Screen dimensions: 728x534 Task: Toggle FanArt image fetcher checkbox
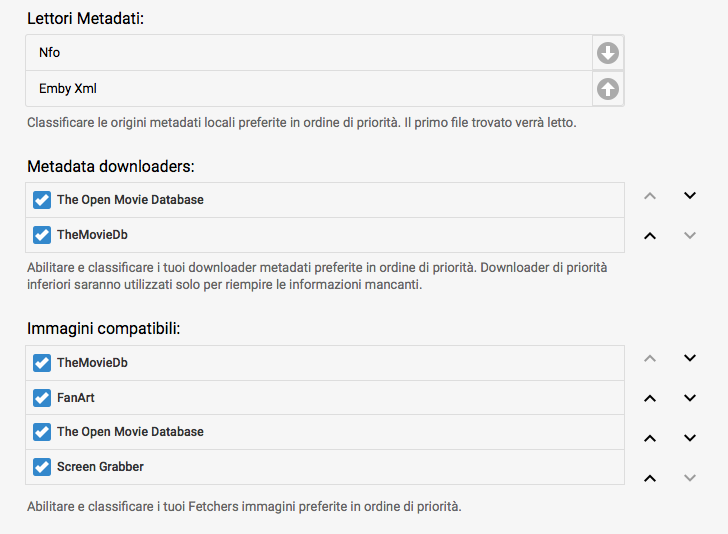tap(42, 398)
